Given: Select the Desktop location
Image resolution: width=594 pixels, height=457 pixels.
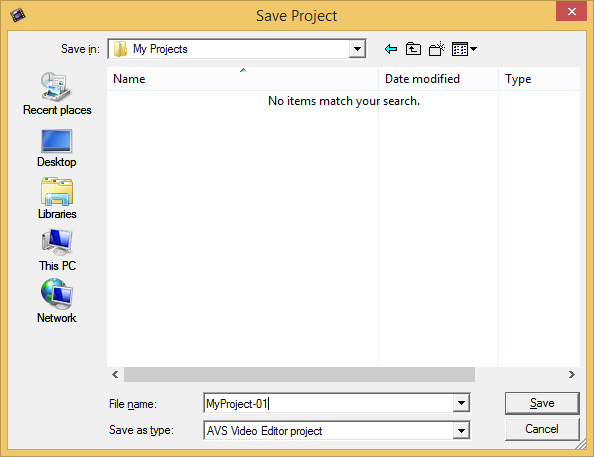Looking at the screenshot, I should (57, 149).
